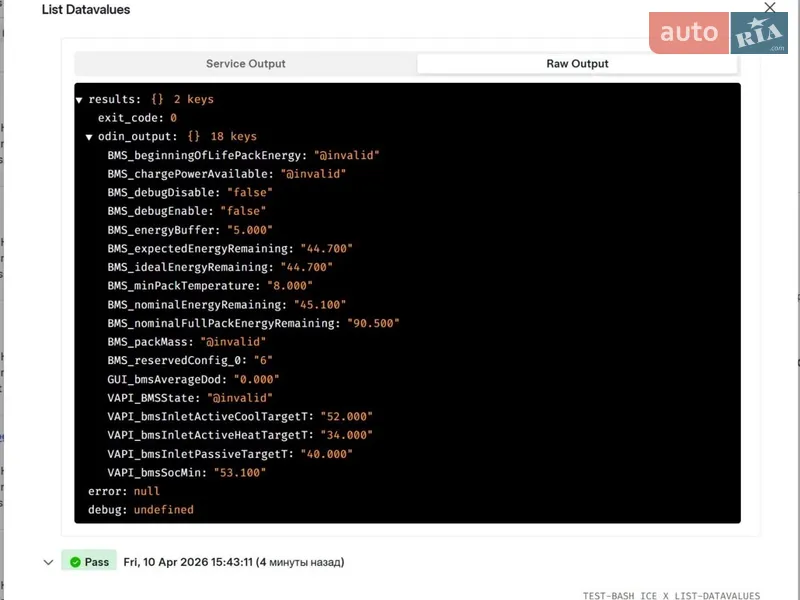
Task: Click the Pass status badge
Action: coord(89,562)
